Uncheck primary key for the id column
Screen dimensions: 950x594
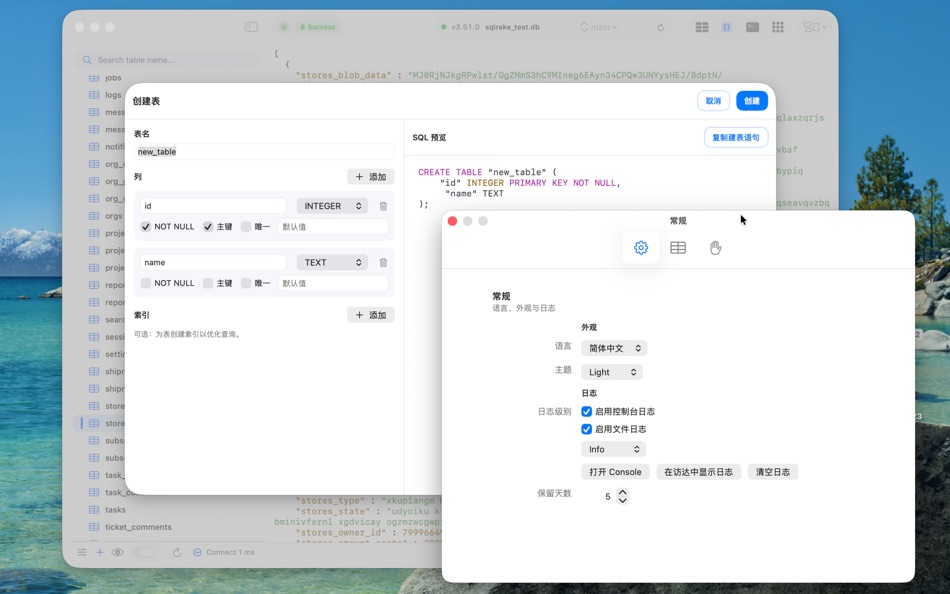point(208,227)
